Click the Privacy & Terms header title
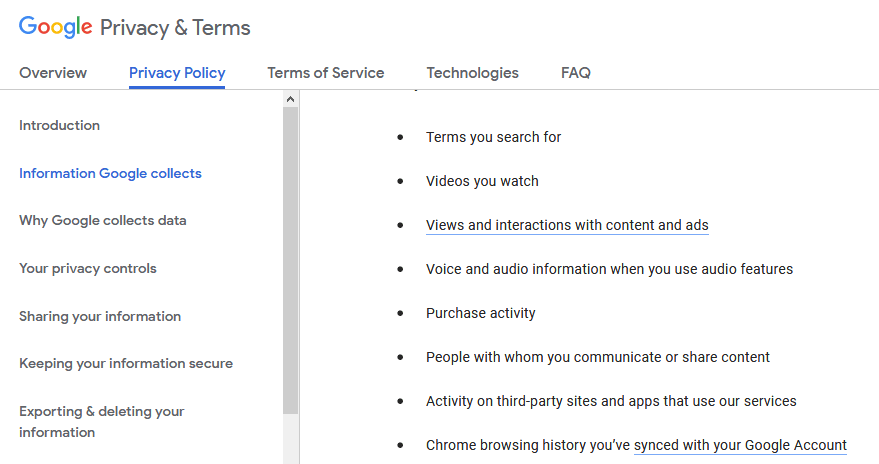 click(175, 28)
